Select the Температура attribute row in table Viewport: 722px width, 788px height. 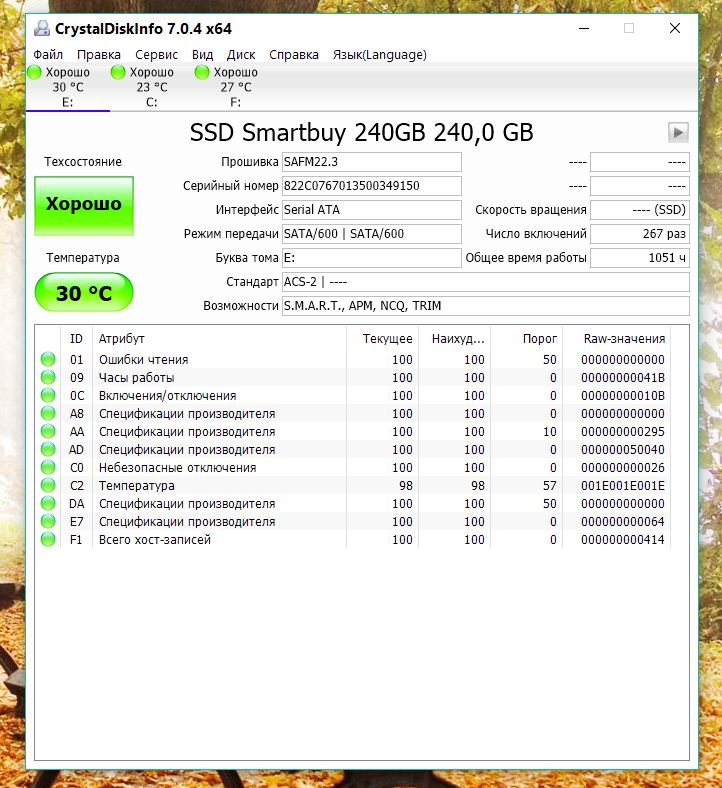[x=353, y=485]
